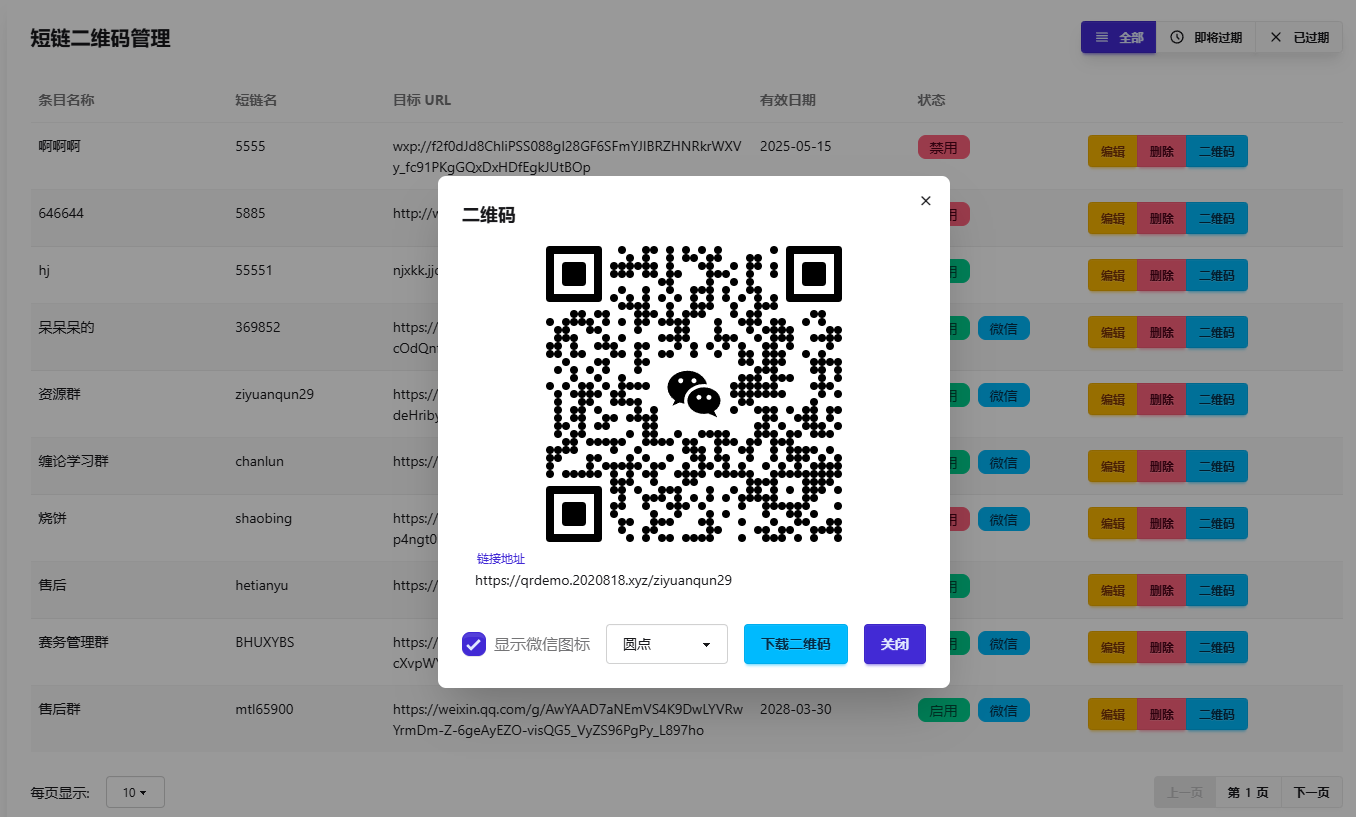Edit the 啊啊啊 entry
The width and height of the screenshot is (1356, 817).
(x=1112, y=152)
